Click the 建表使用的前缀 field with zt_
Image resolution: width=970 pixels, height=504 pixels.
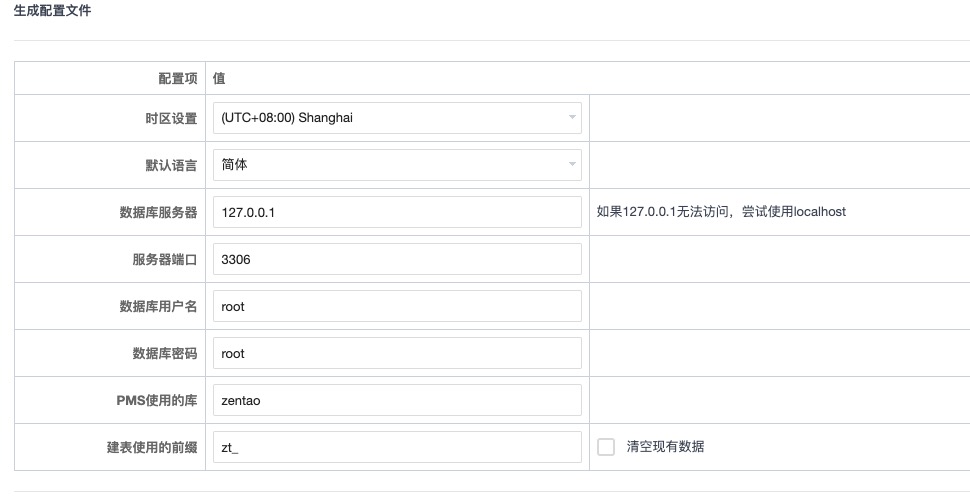[x=397, y=447]
